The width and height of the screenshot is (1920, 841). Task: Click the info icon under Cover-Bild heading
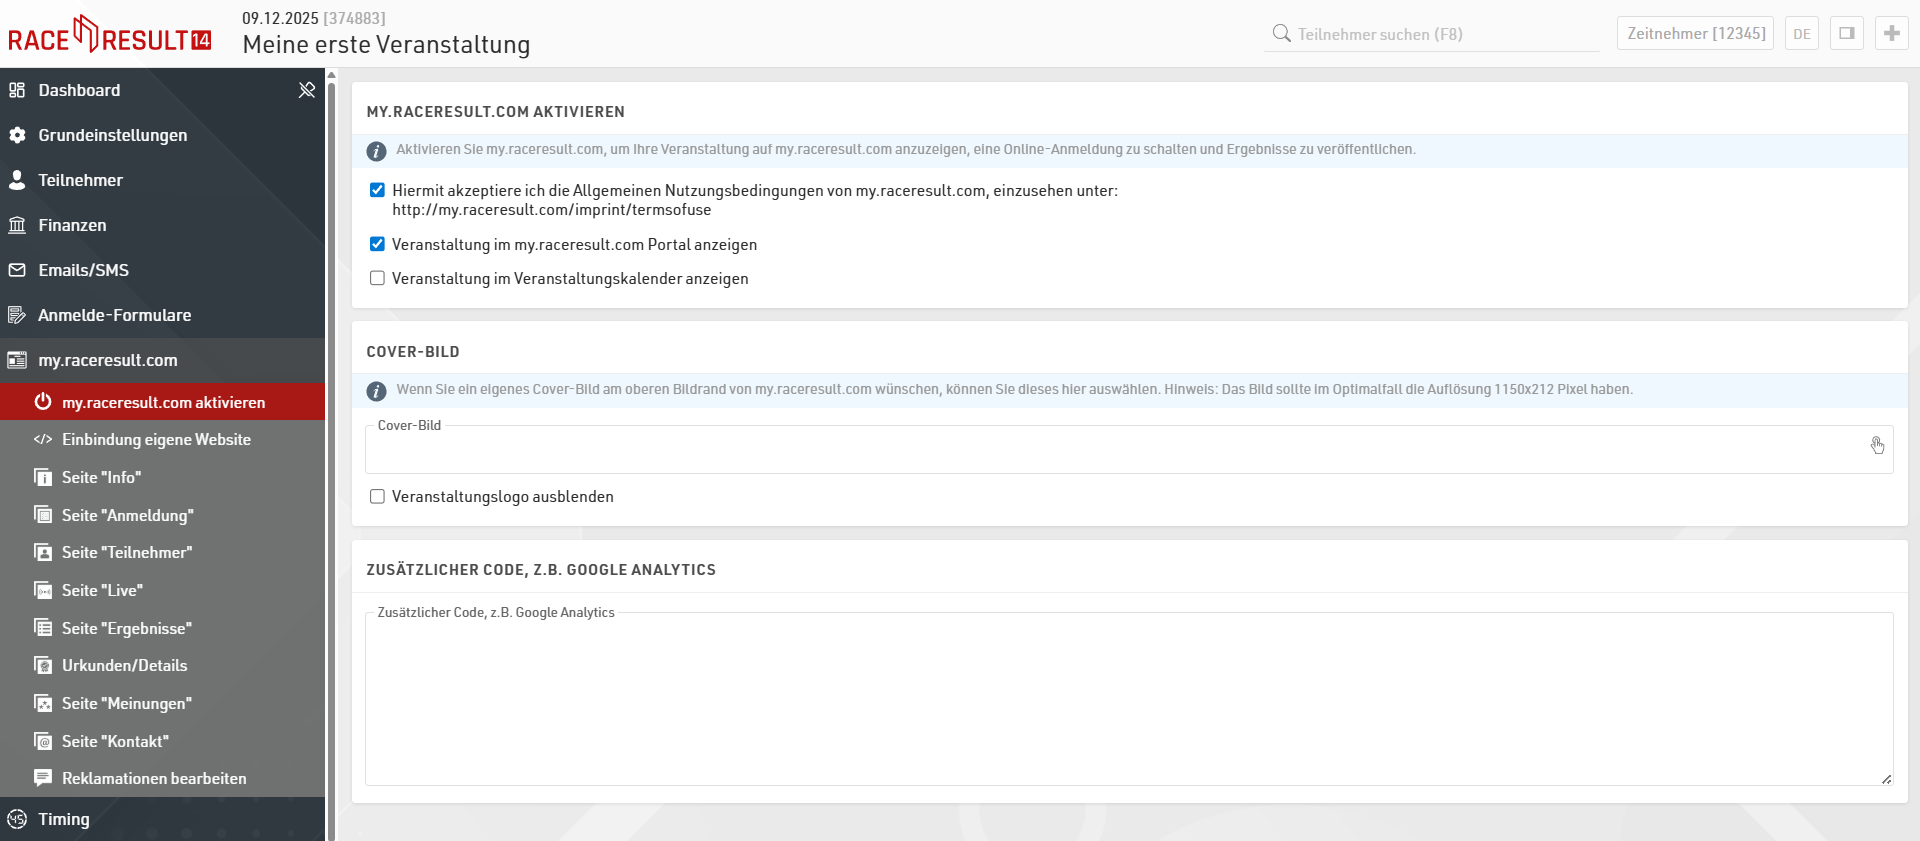376,391
